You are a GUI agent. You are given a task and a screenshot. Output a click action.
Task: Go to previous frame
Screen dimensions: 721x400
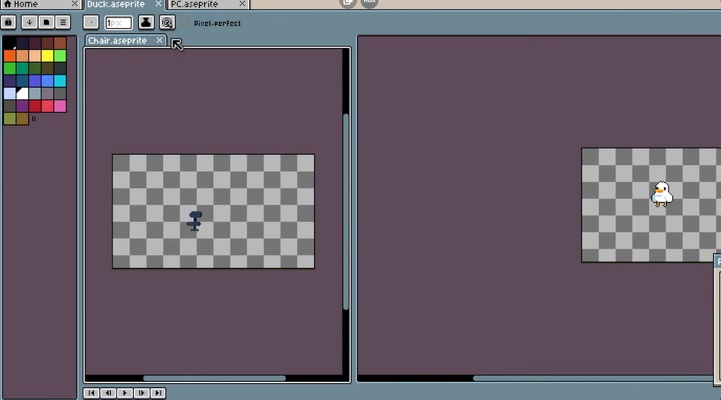108,393
